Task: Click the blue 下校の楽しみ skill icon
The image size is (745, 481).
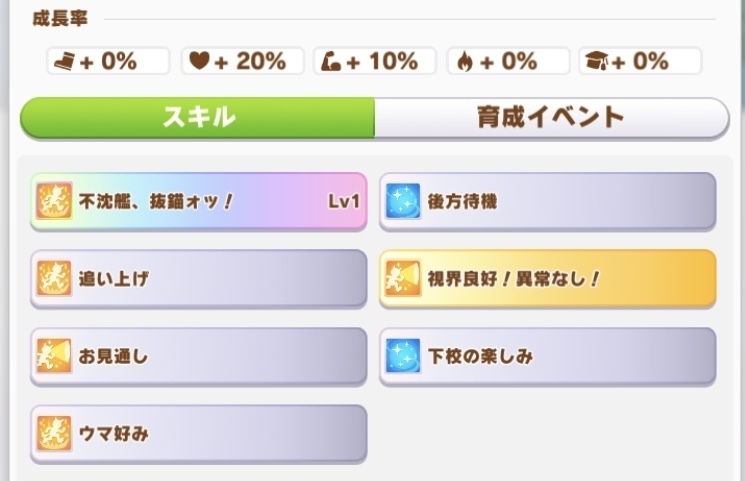Action: click(401, 355)
